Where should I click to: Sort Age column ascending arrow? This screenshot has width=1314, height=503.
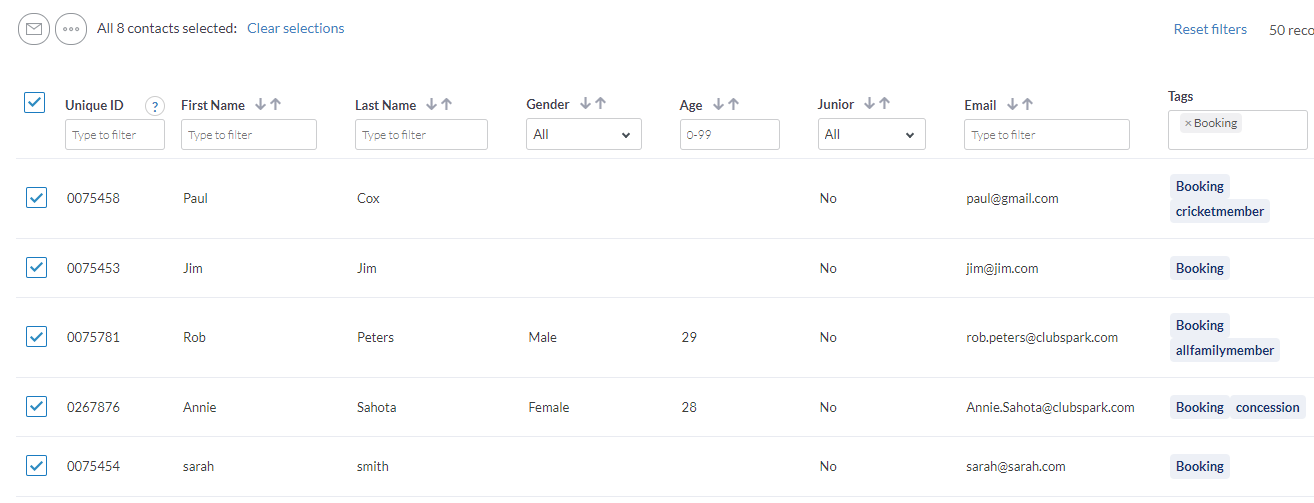[733, 104]
